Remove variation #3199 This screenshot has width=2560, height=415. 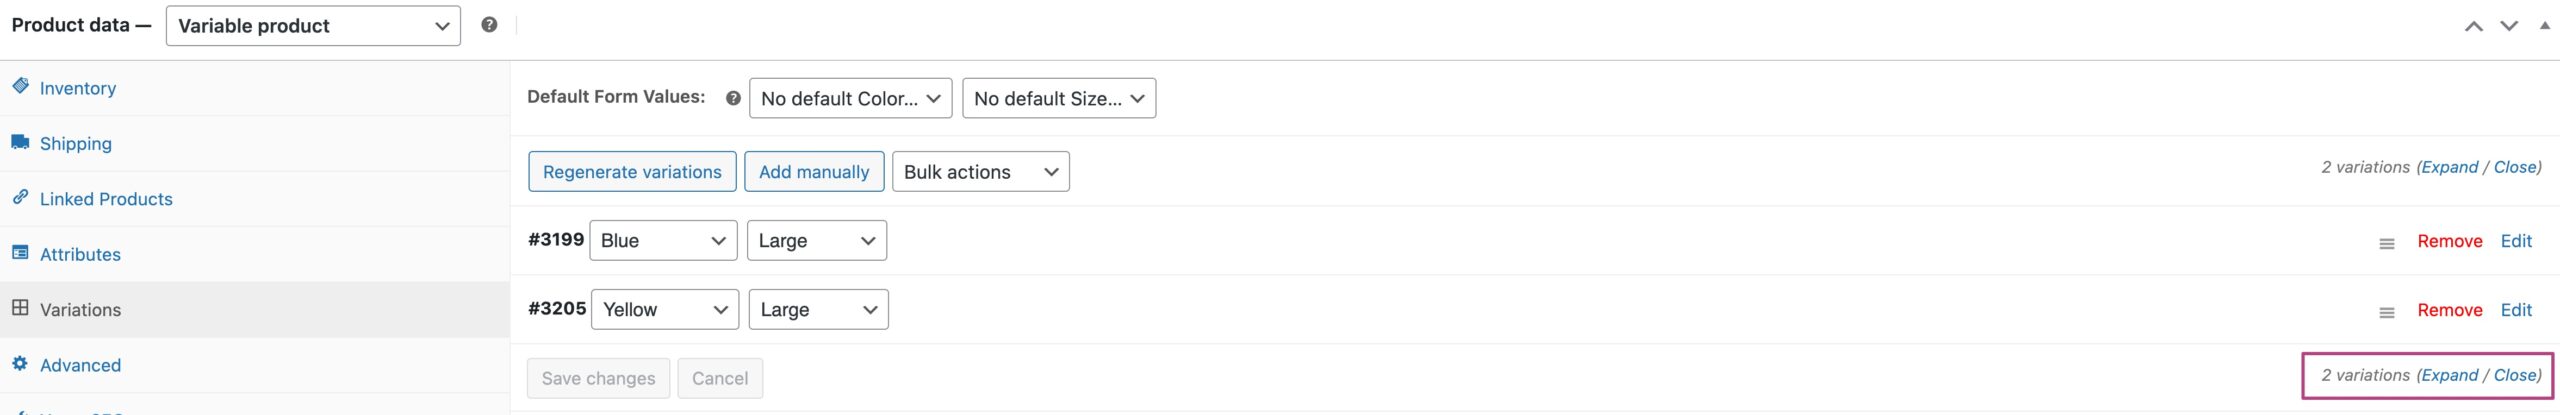tap(2449, 241)
